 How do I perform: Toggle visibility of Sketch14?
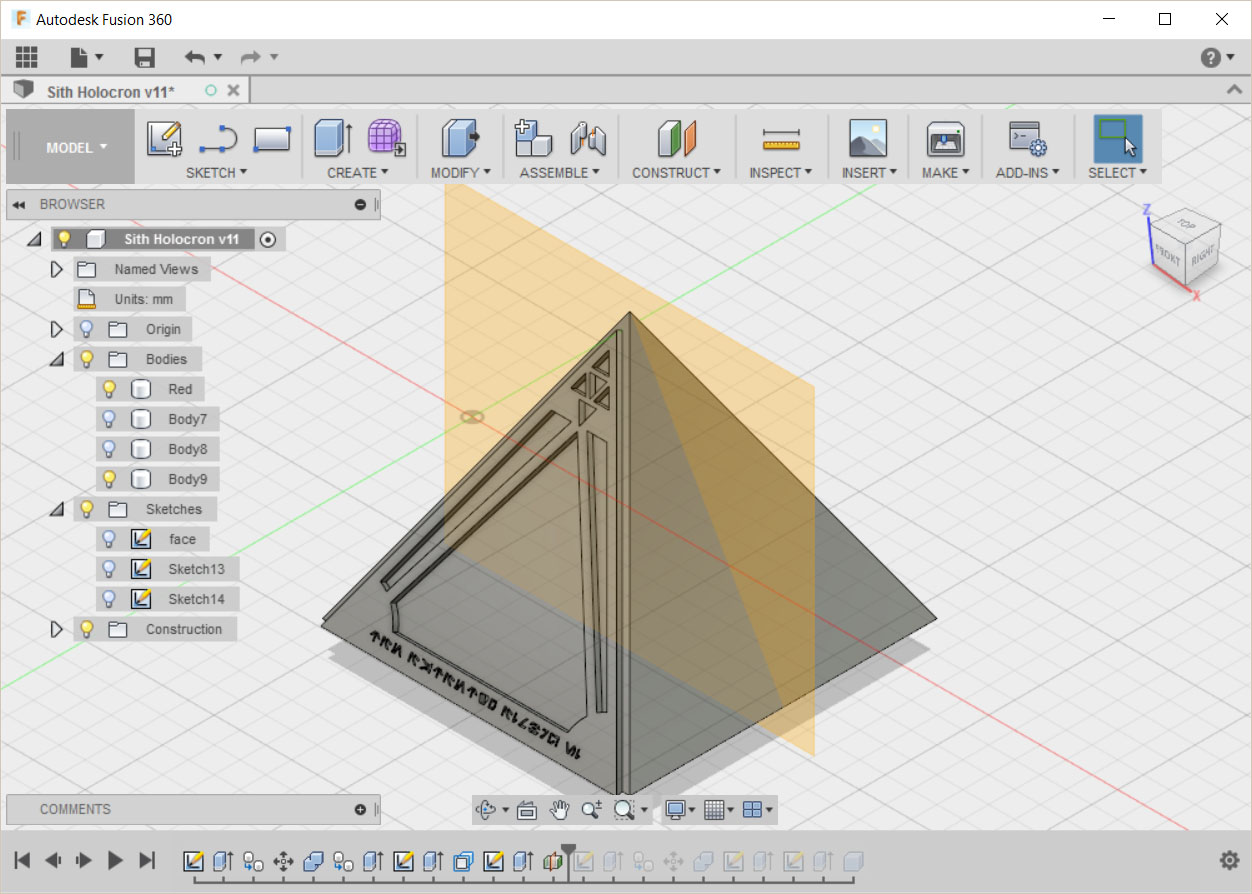click(x=110, y=599)
